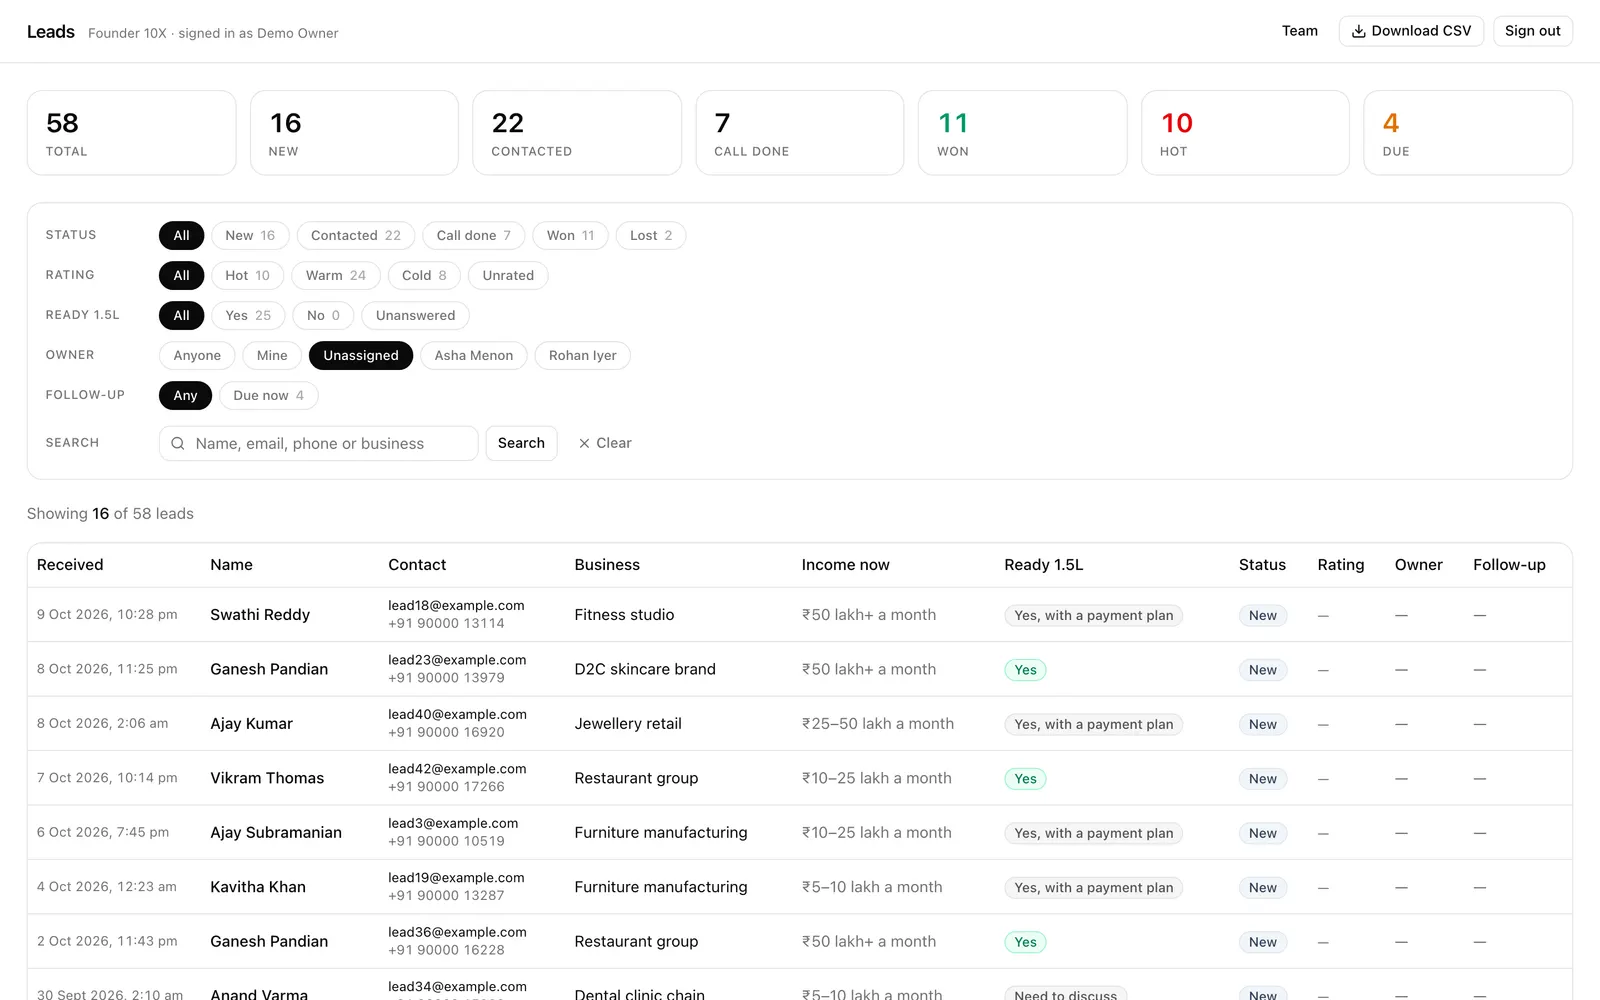Viewport: 1600px width, 1000px height.
Task: Select the Any follow-up filter
Action: (x=185, y=395)
